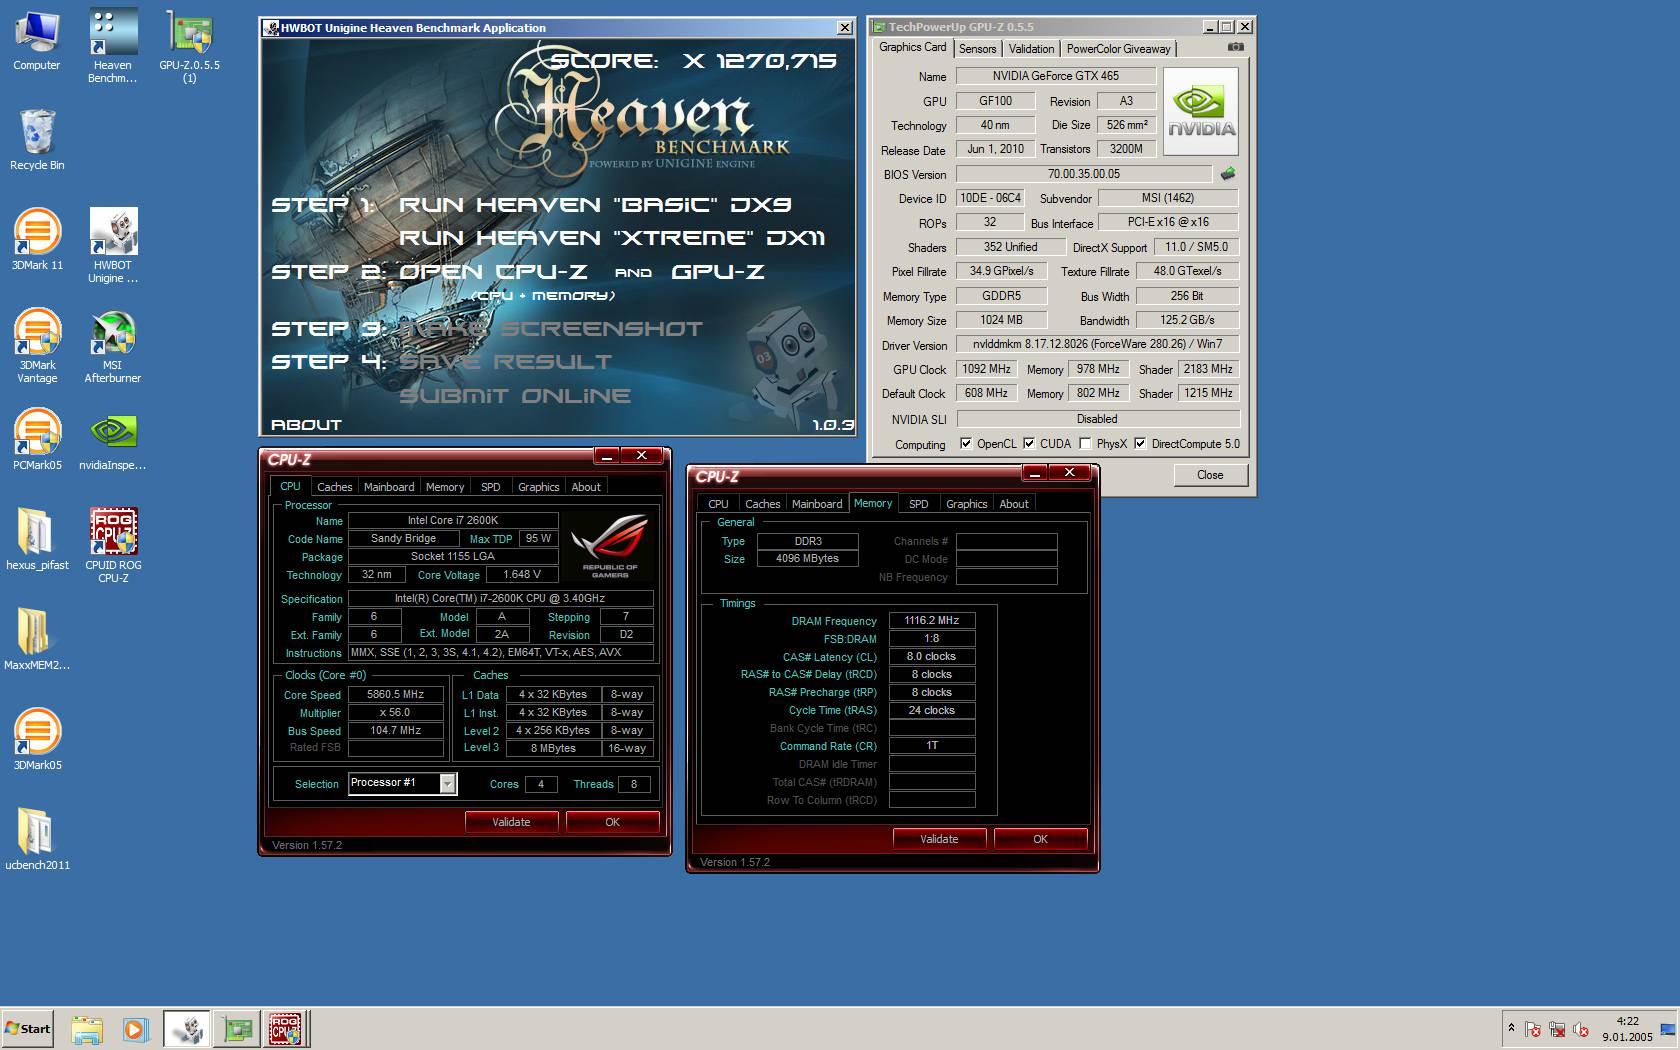Viewport: 1680px width, 1050px height.
Task: Open the Computer desktop icon
Action: pos(37,41)
